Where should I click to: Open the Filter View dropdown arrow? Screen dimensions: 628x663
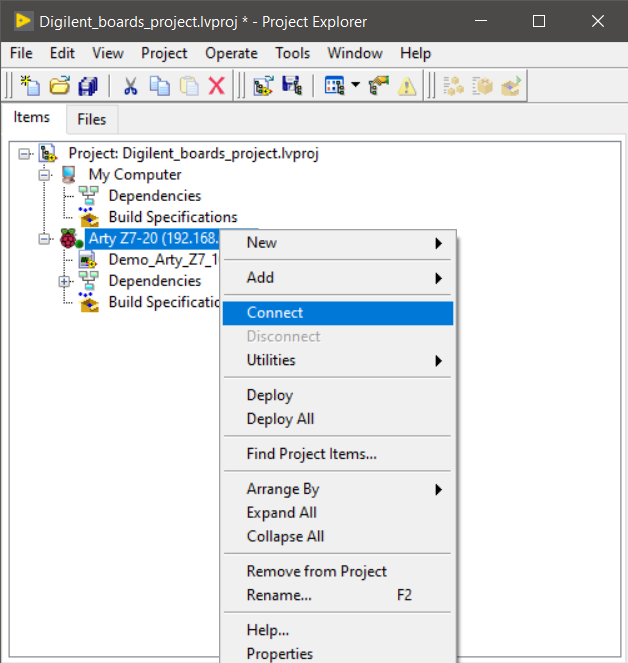tap(356, 85)
